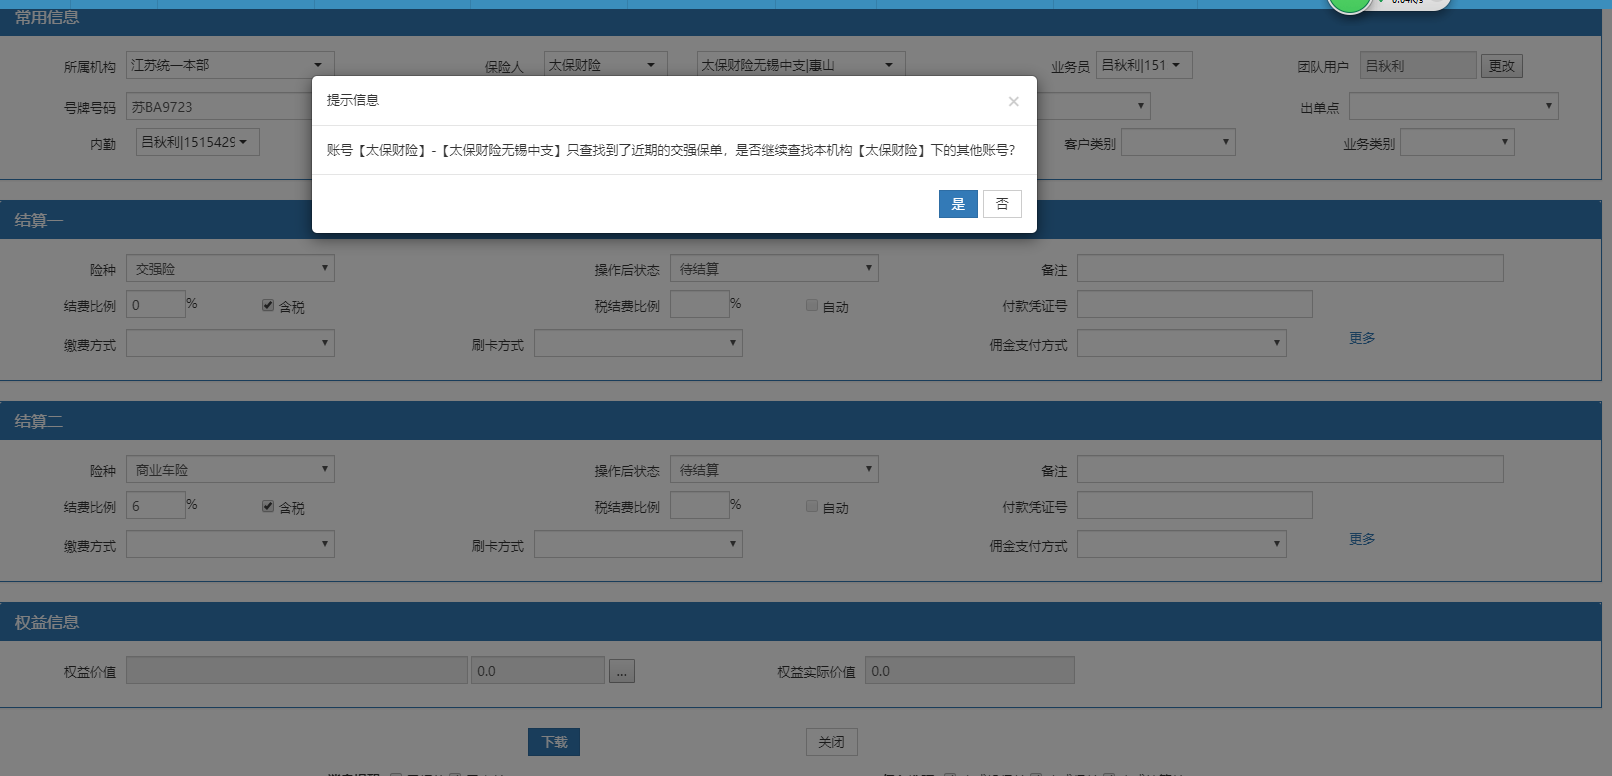Expand 缴费方式 dropdown in 结算二
1612x776 pixels.
coord(230,544)
